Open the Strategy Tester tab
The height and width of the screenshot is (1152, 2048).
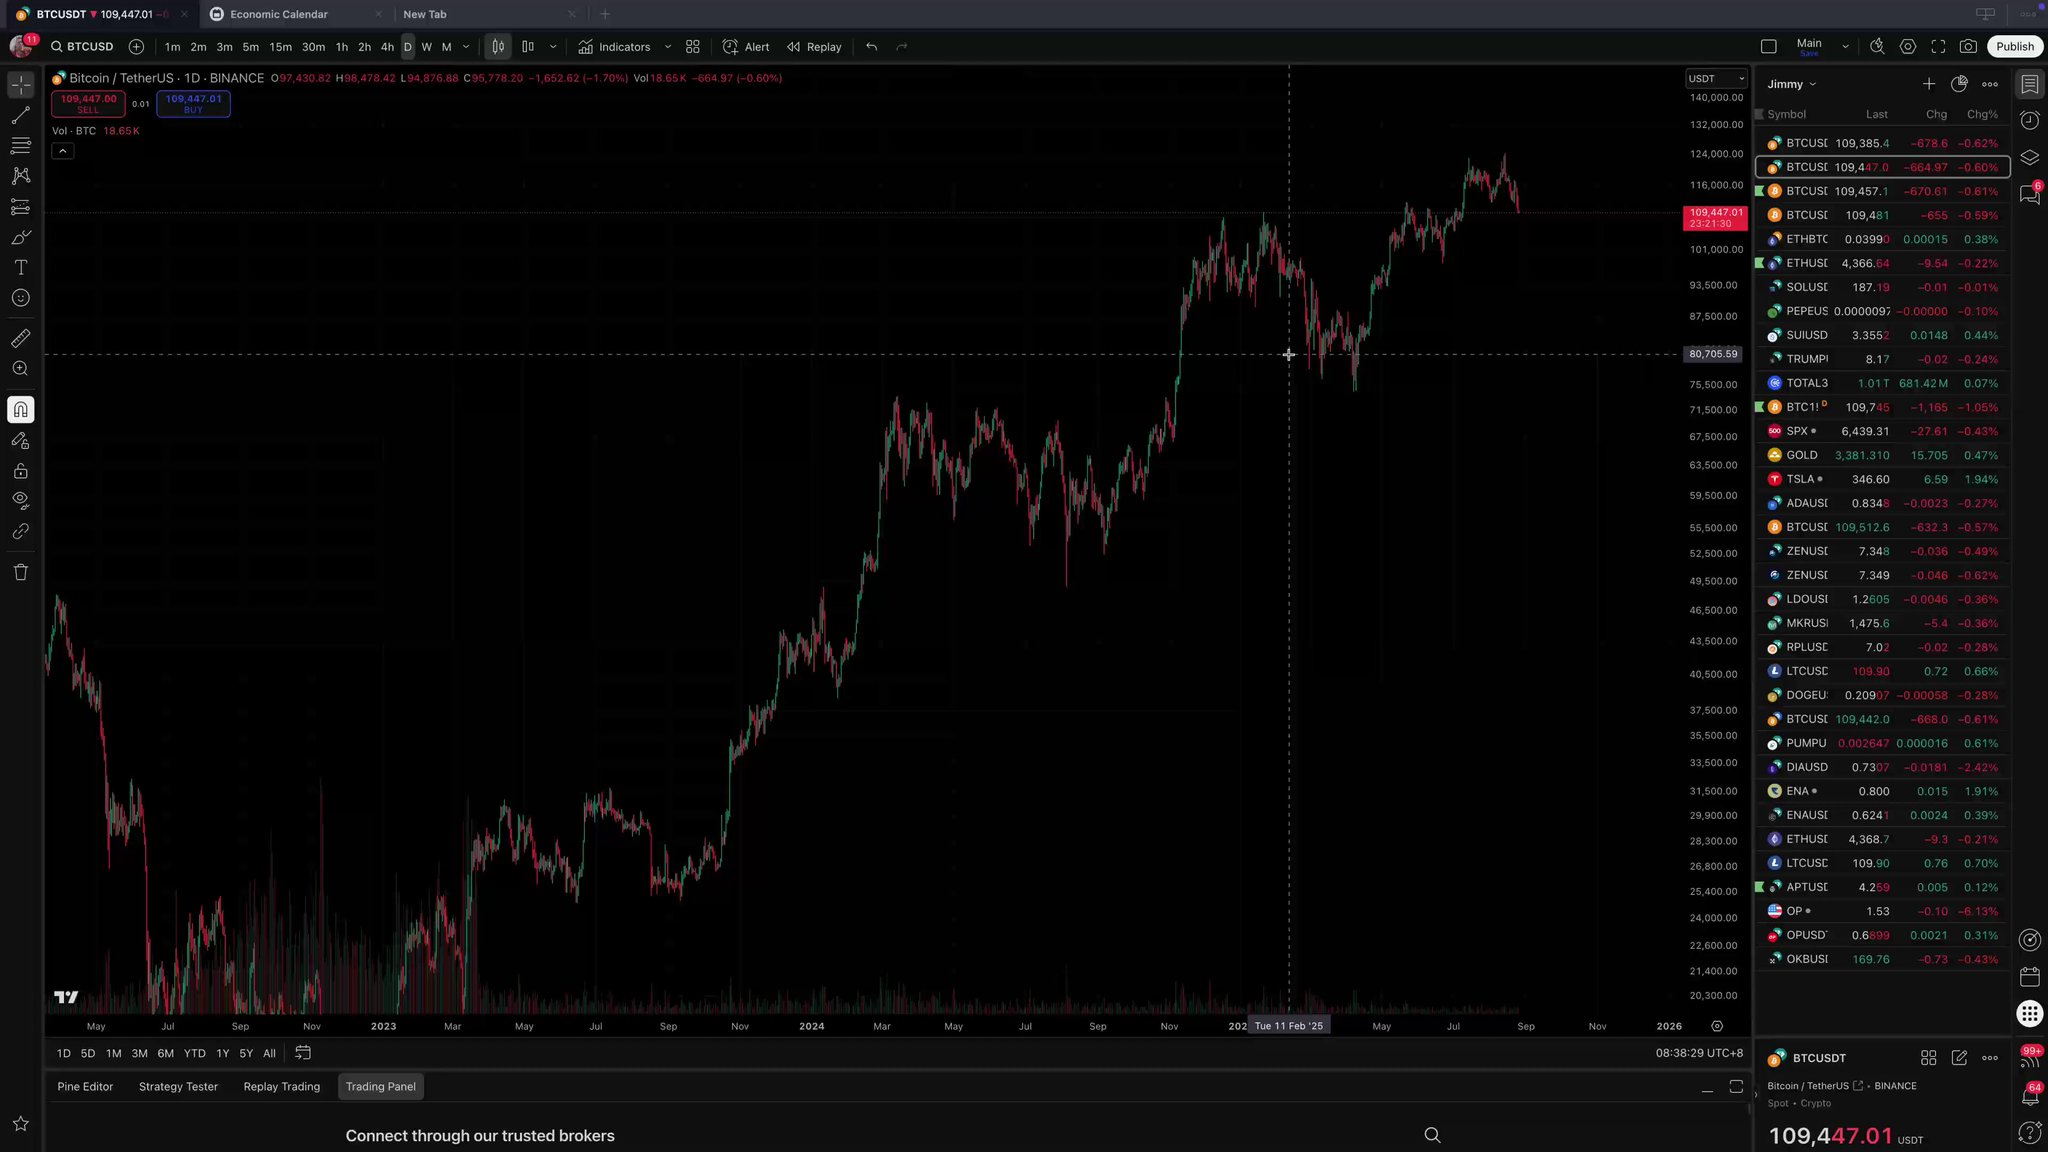(178, 1087)
